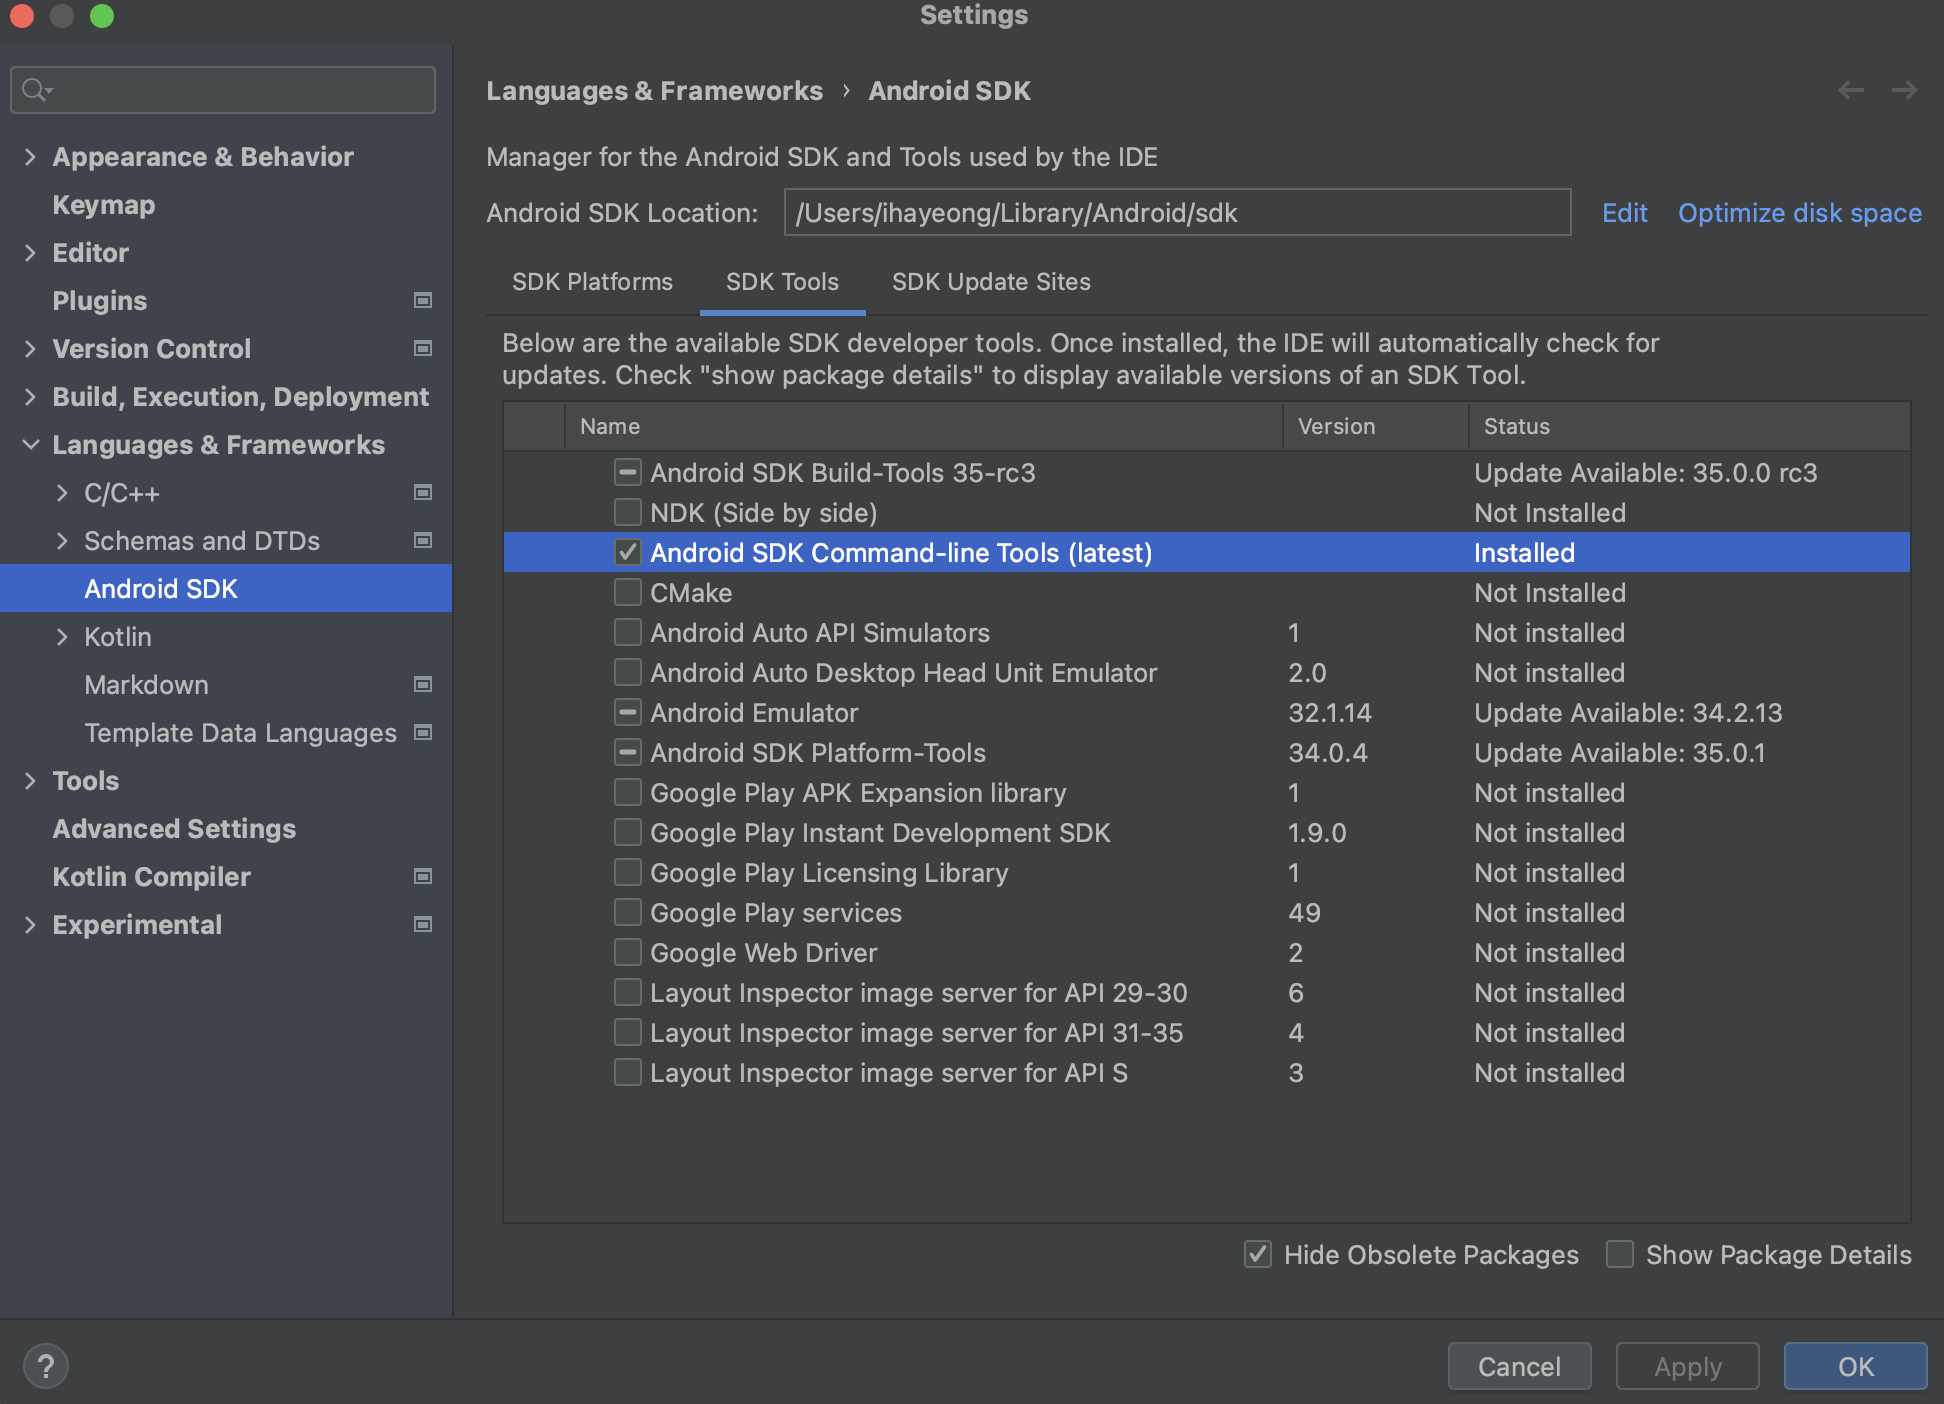Click the forward navigation arrow icon

coord(1905,91)
